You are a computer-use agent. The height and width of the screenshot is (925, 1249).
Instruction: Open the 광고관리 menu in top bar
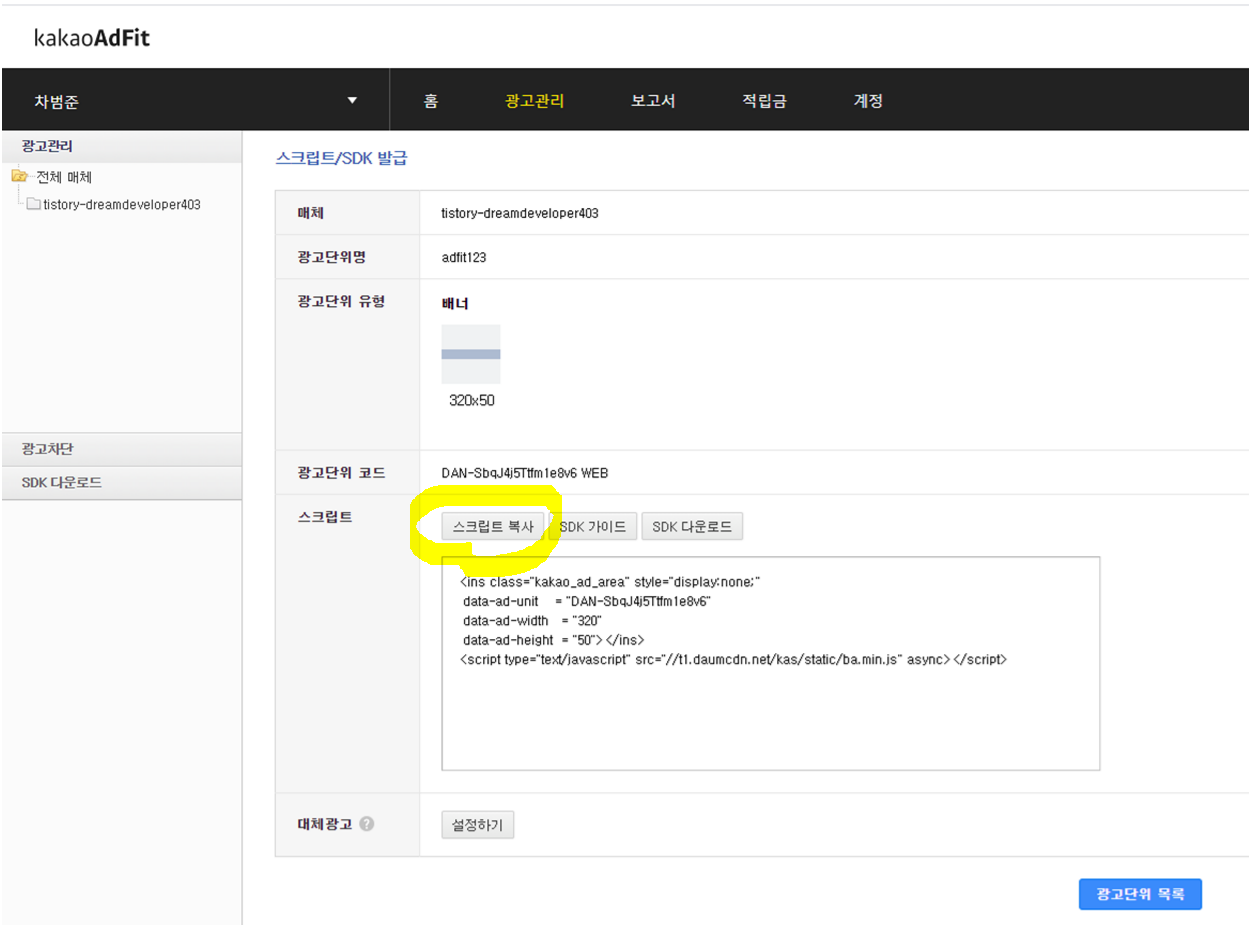click(x=535, y=101)
